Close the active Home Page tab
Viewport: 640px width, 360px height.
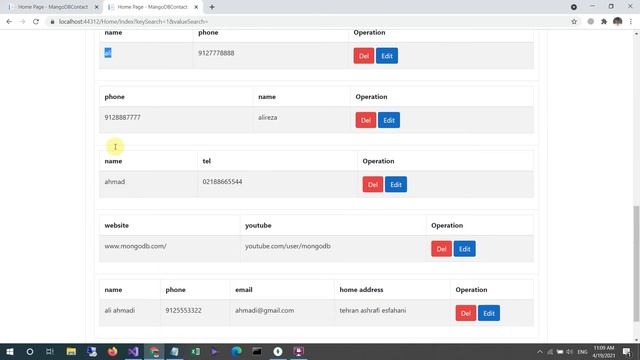point(196,7)
